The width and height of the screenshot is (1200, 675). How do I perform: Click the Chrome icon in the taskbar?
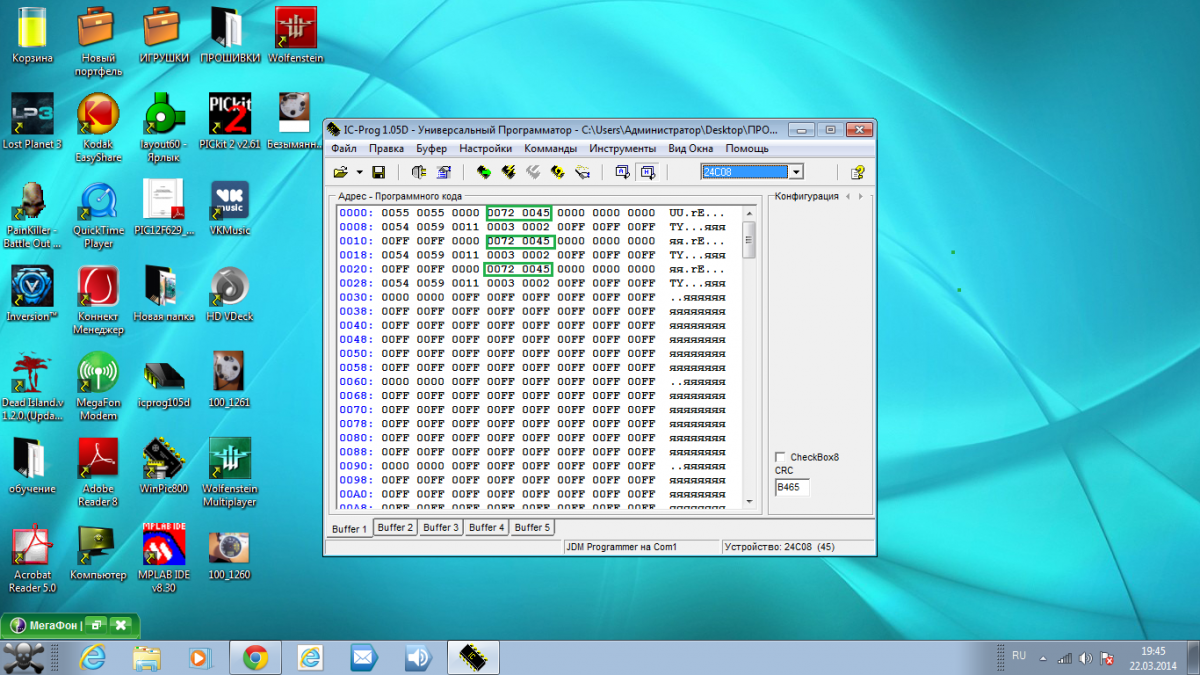(255, 657)
